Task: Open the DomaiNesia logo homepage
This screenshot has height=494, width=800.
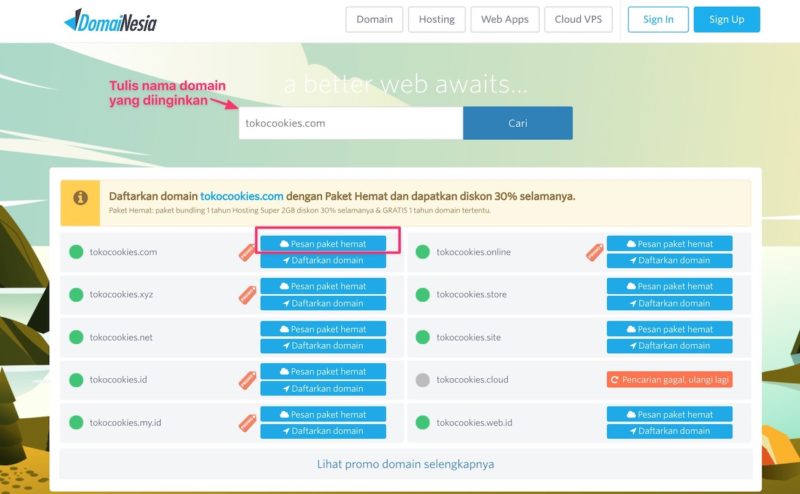Action: (x=111, y=21)
